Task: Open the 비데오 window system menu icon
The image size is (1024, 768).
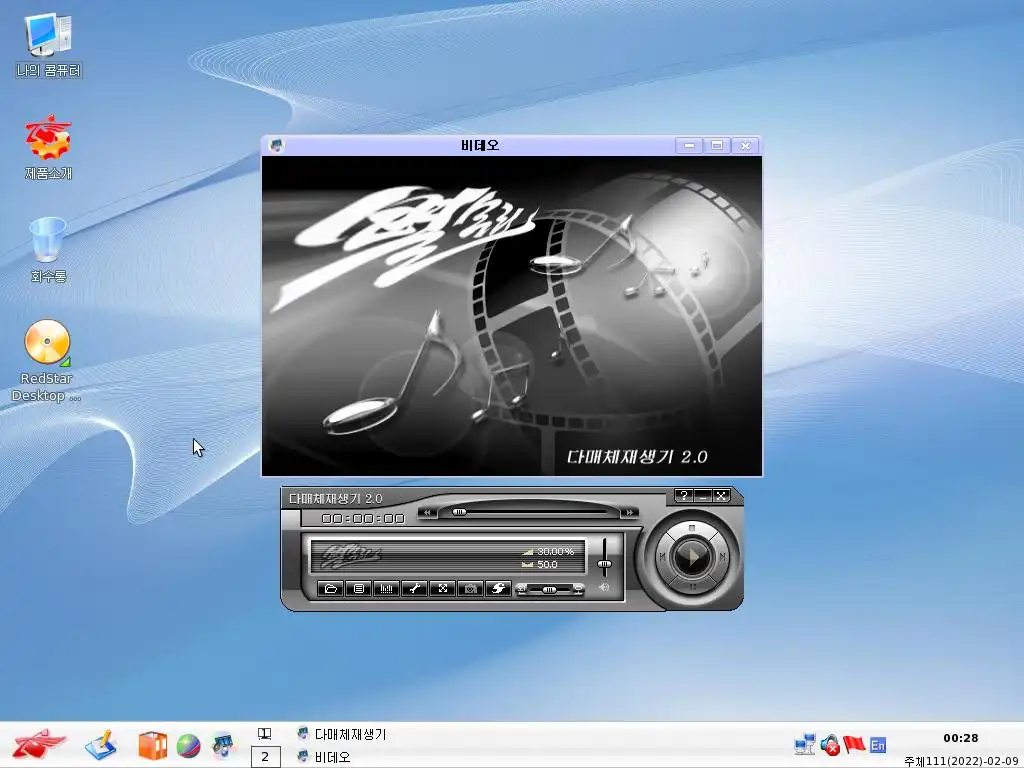Action: pyautogui.click(x=276, y=145)
